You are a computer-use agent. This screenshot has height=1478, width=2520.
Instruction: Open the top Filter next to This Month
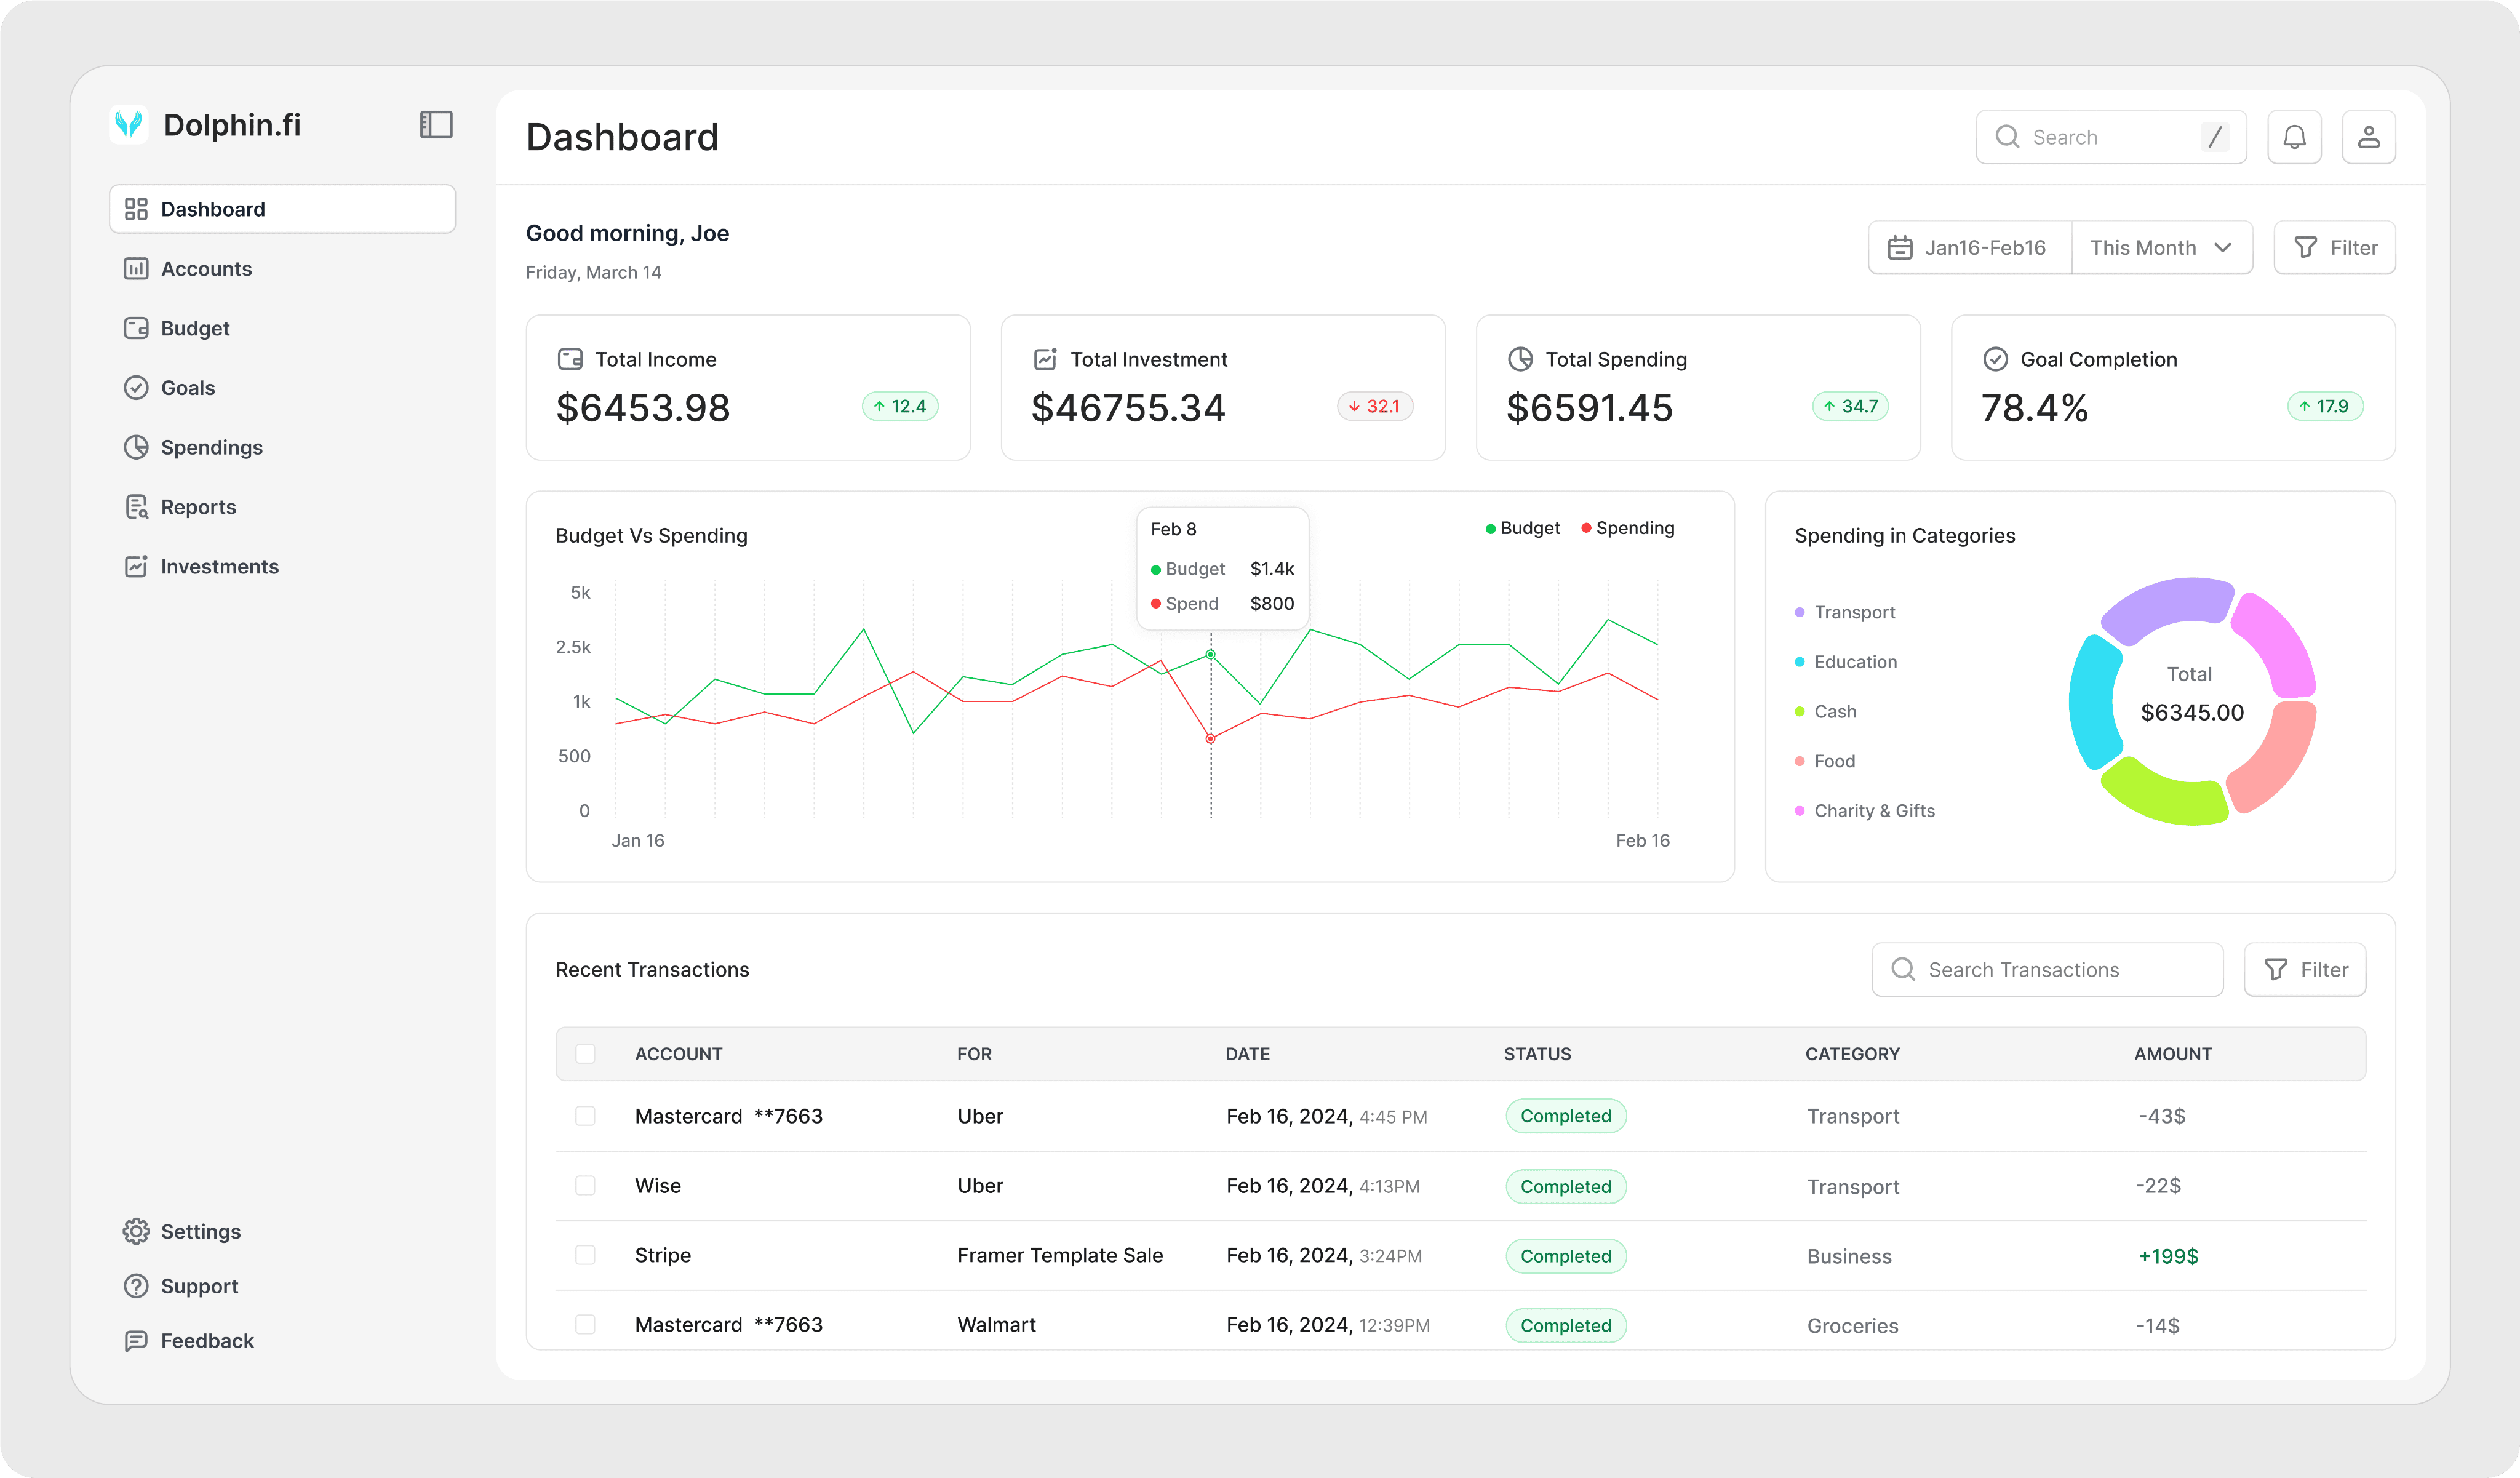coord(2334,248)
